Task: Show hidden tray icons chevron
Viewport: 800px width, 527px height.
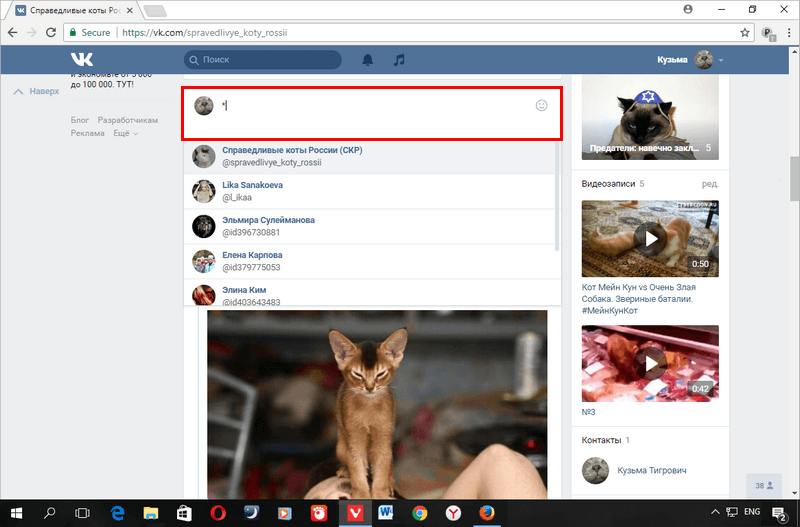Action: click(x=715, y=512)
